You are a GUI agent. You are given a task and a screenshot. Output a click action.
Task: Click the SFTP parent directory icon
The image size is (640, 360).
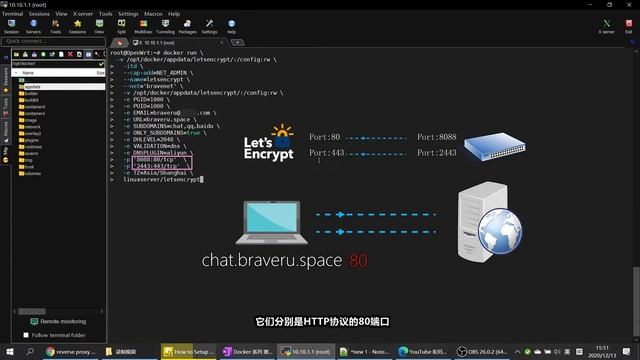pyautogui.click(x=16, y=54)
